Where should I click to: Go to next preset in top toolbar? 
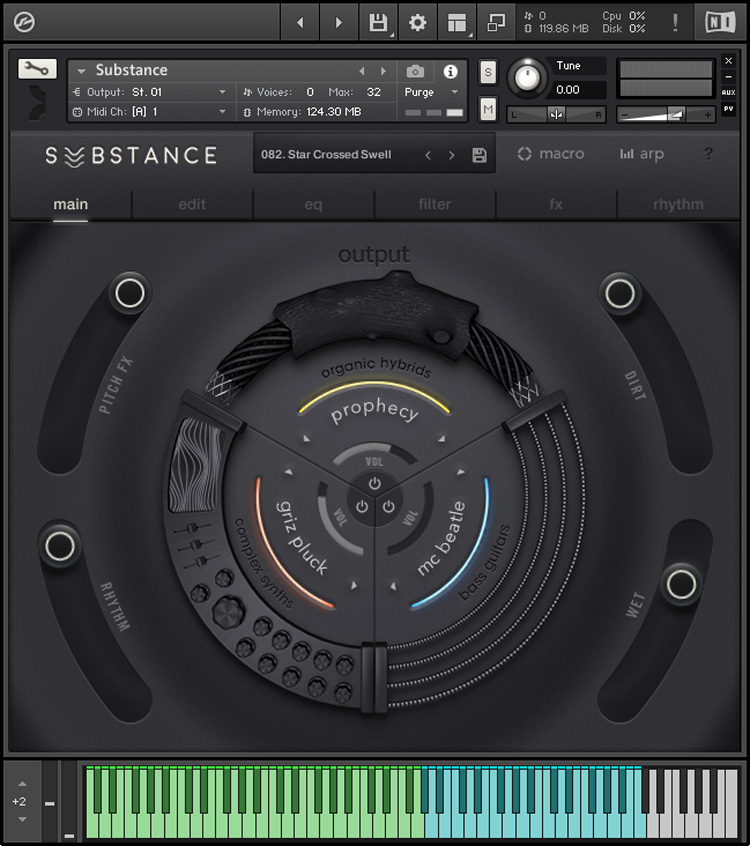click(339, 22)
